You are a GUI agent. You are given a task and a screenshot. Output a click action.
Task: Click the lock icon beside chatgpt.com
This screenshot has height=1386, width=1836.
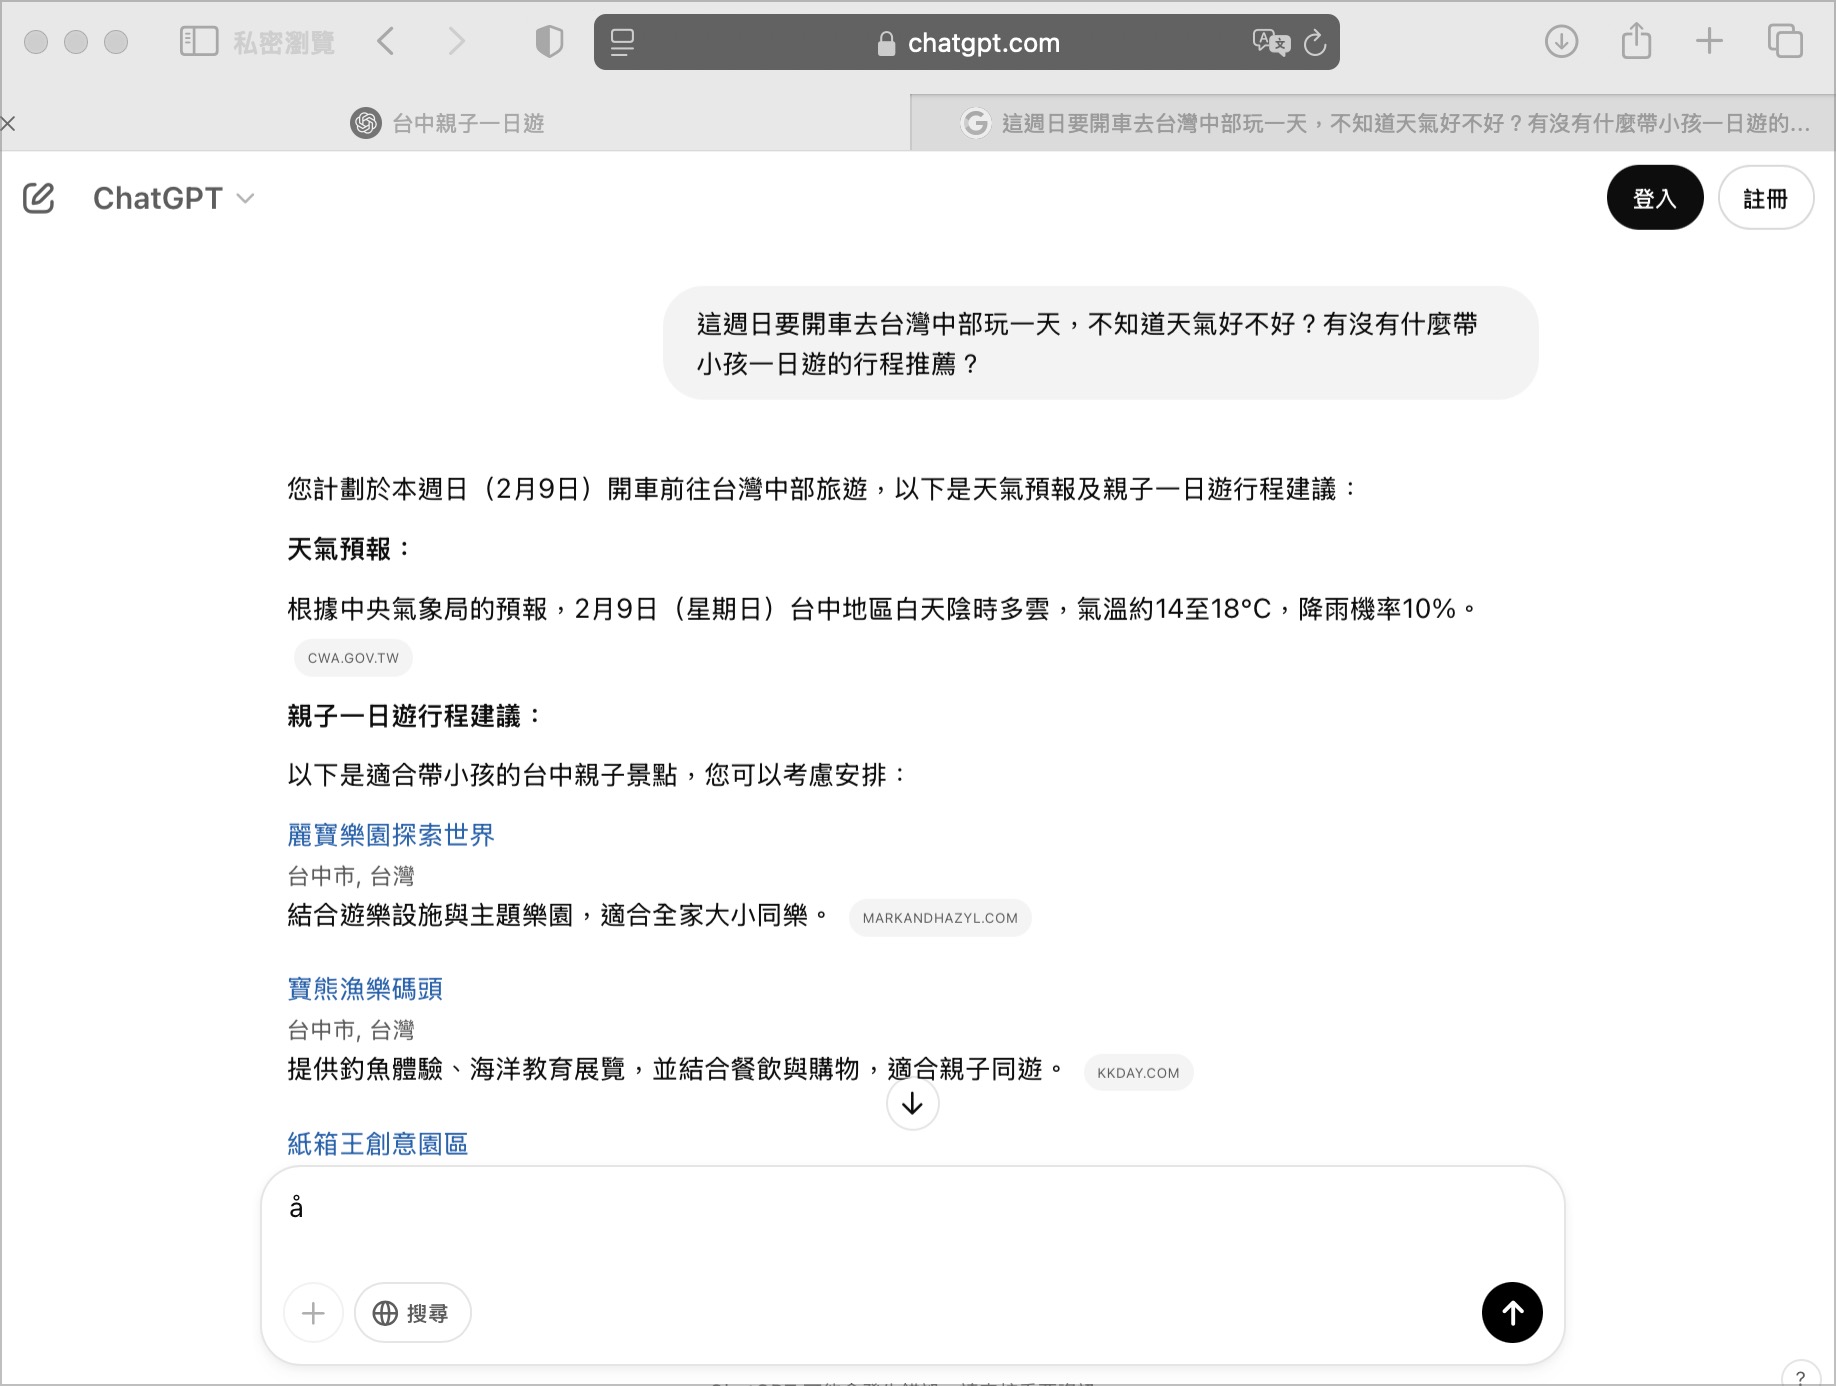coord(886,43)
